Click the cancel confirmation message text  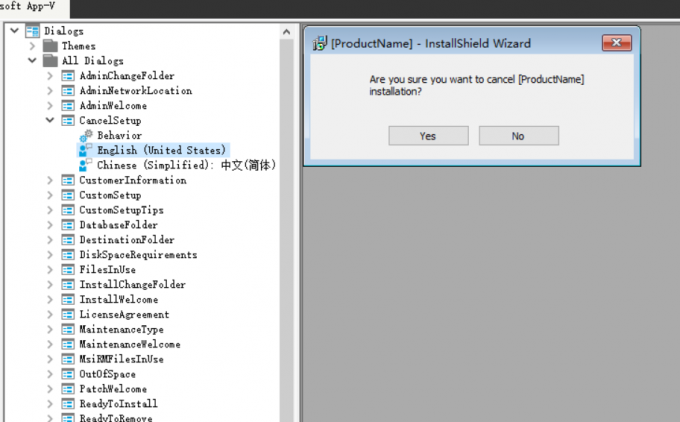(x=477, y=85)
